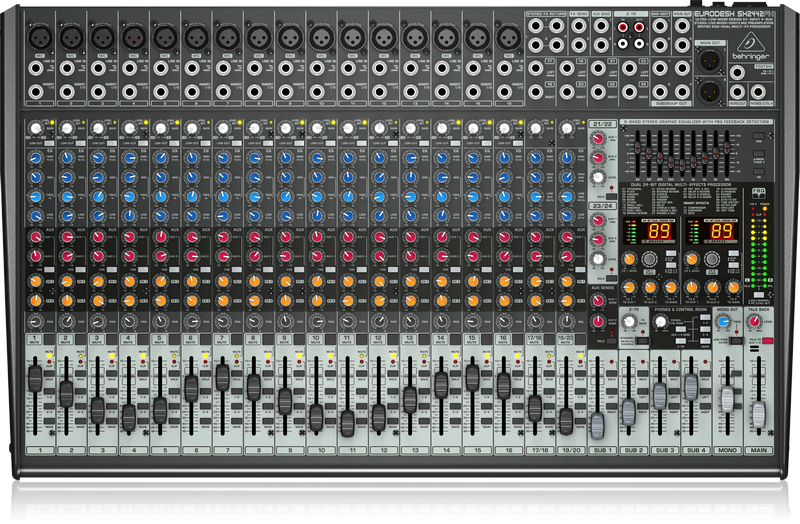Viewport: 800px width, 524px height.
Task: Click the channel 1 fader handle
Action: point(35,378)
